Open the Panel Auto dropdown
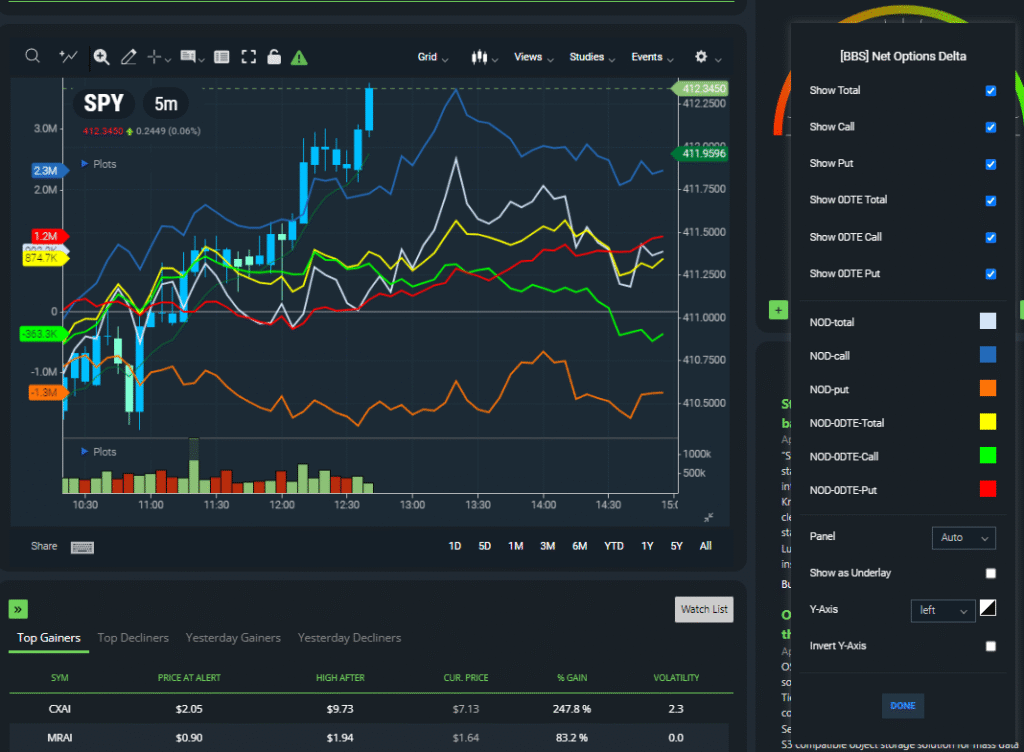Screen dimensions: 1024x752 point(963,538)
